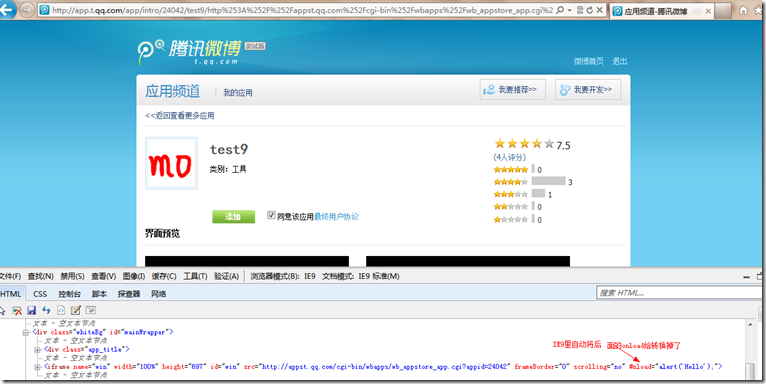Viewport: 766px width, 384px height.
Task: Switch to the 探查器 tab
Action: click(x=129, y=294)
